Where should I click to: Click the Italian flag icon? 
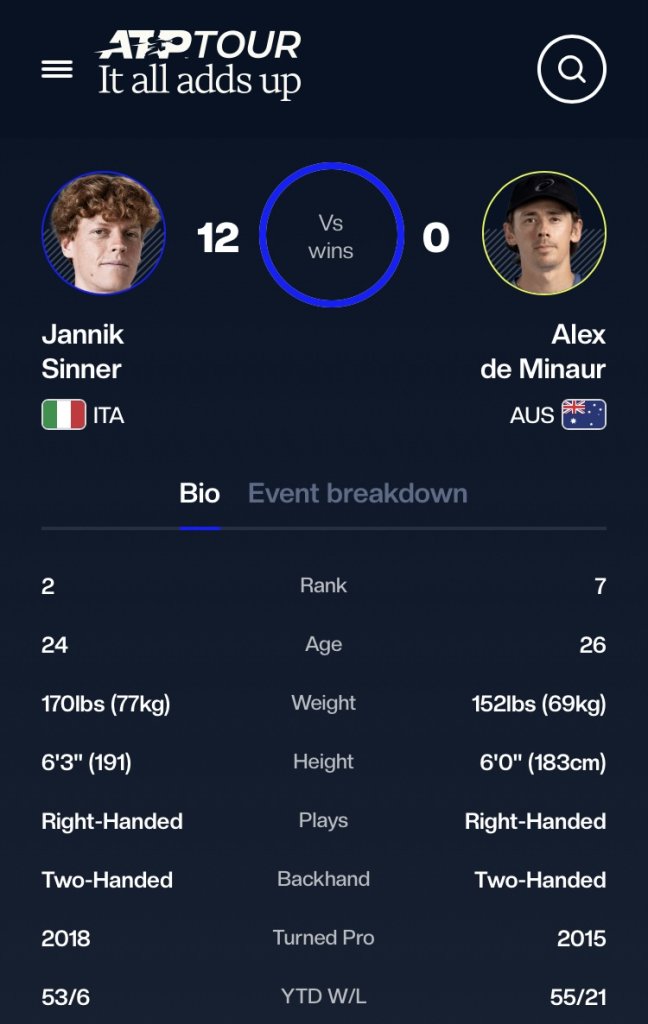(x=64, y=415)
